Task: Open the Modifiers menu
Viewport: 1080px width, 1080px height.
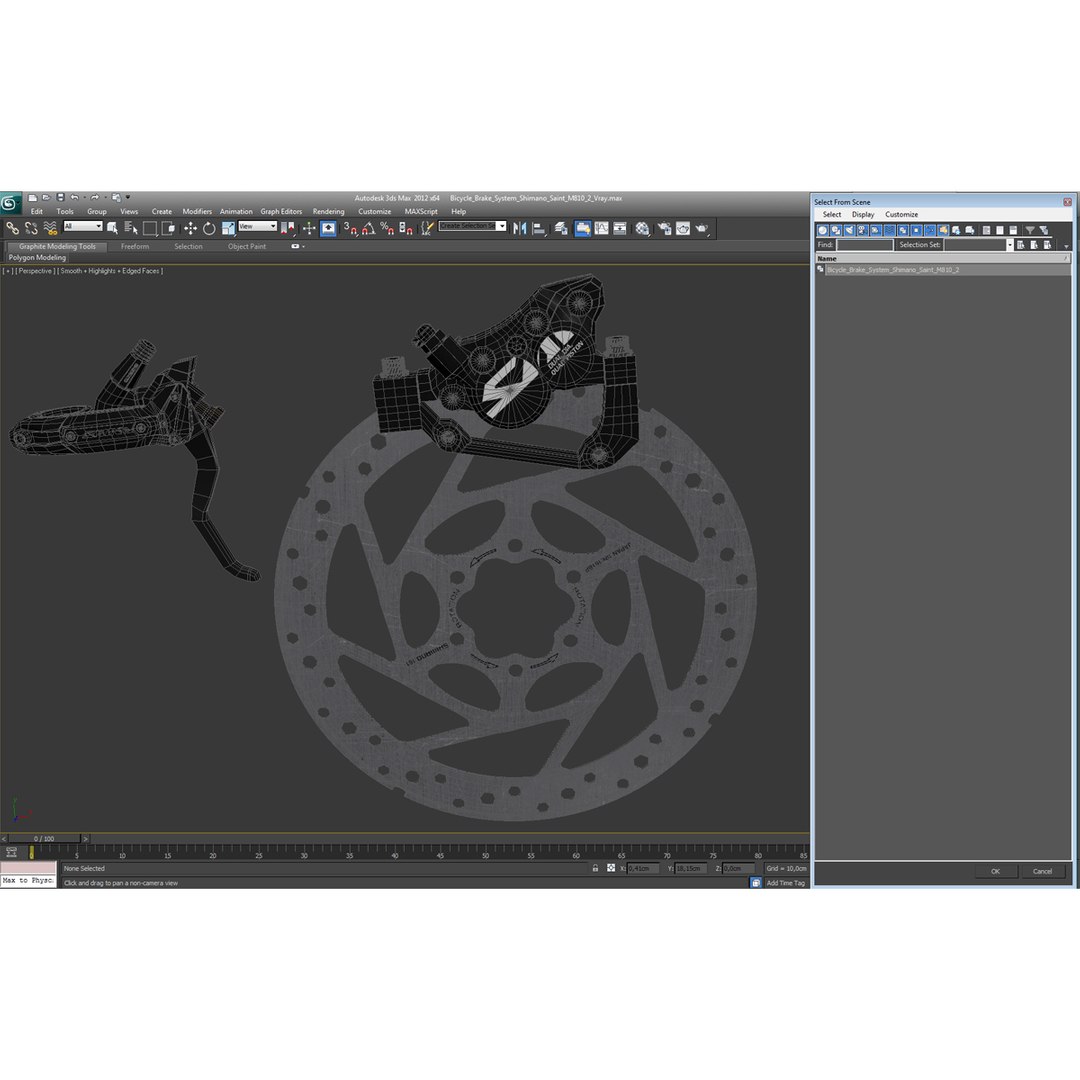Action: click(197, 211)
